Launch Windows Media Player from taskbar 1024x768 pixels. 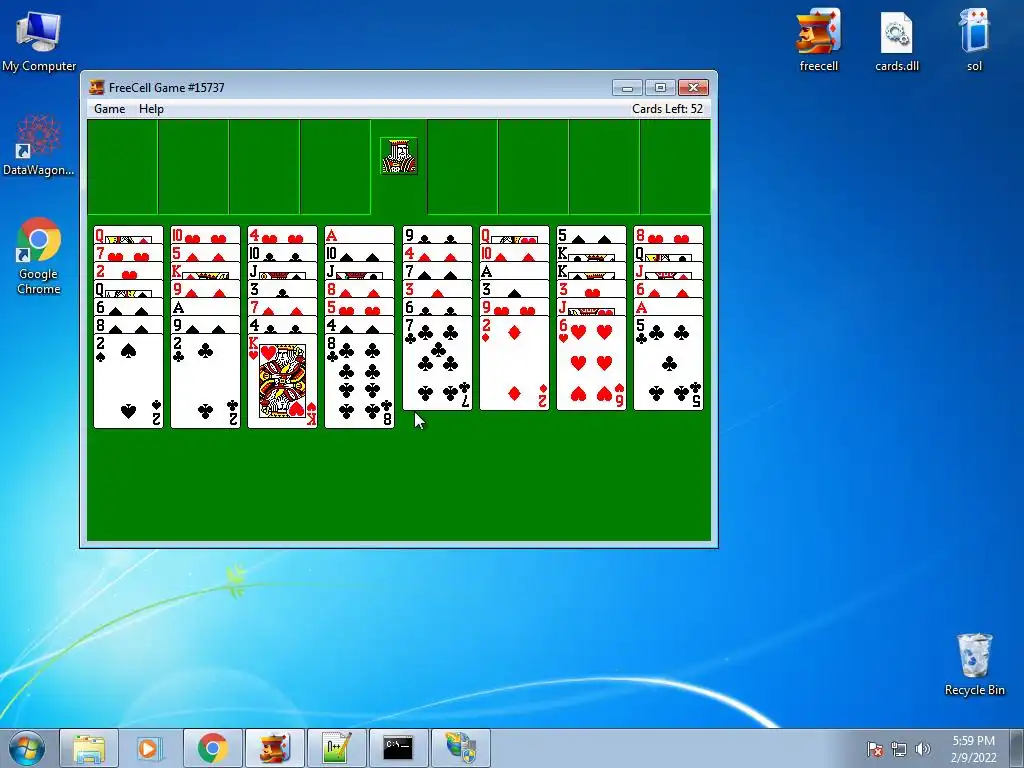151,748
